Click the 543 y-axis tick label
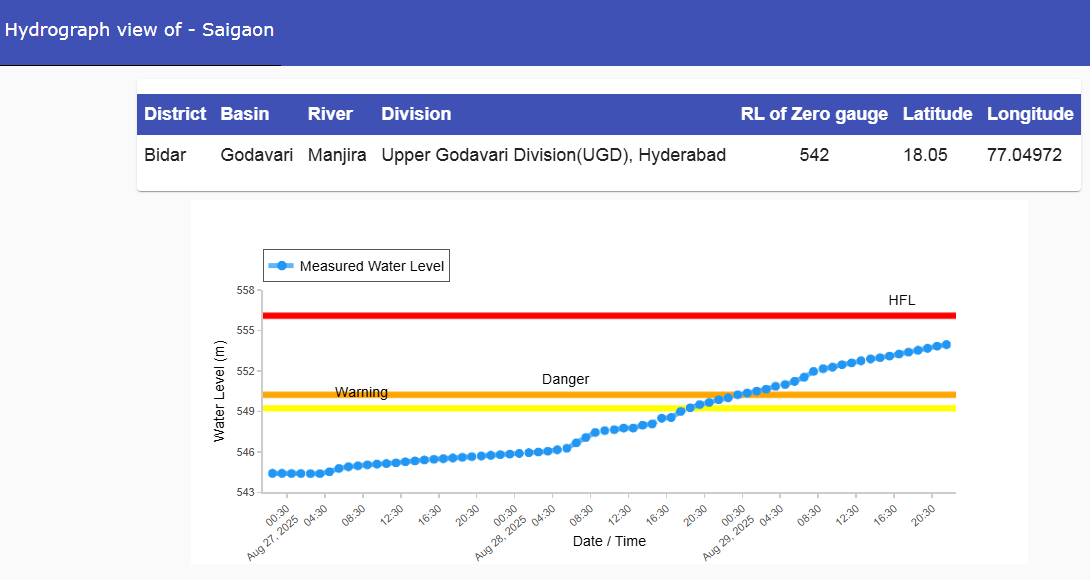This screenshot has width=1090, height=580. tap(245, 492)
